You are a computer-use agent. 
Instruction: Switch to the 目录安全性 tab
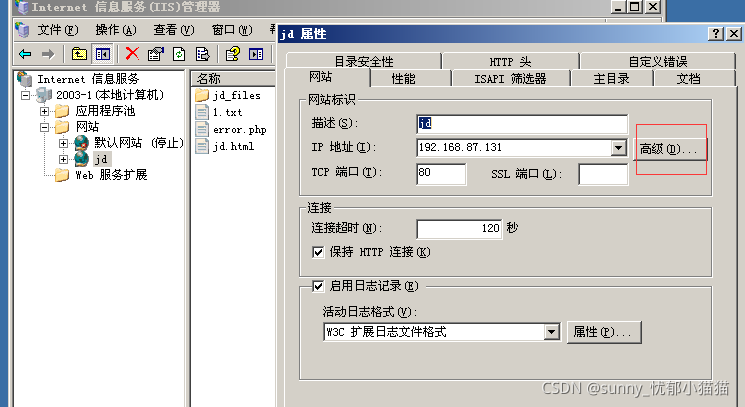364,62
